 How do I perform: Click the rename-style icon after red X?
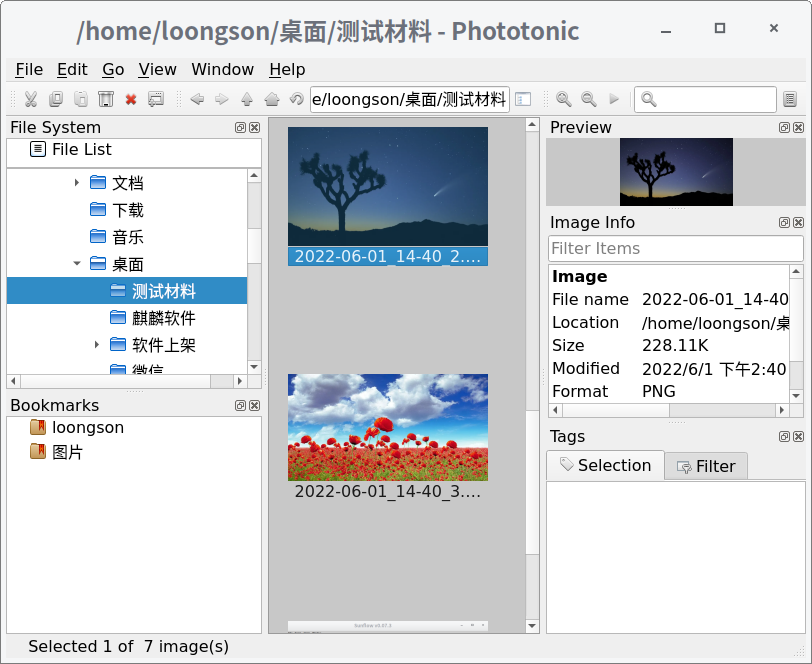(156, 99)
